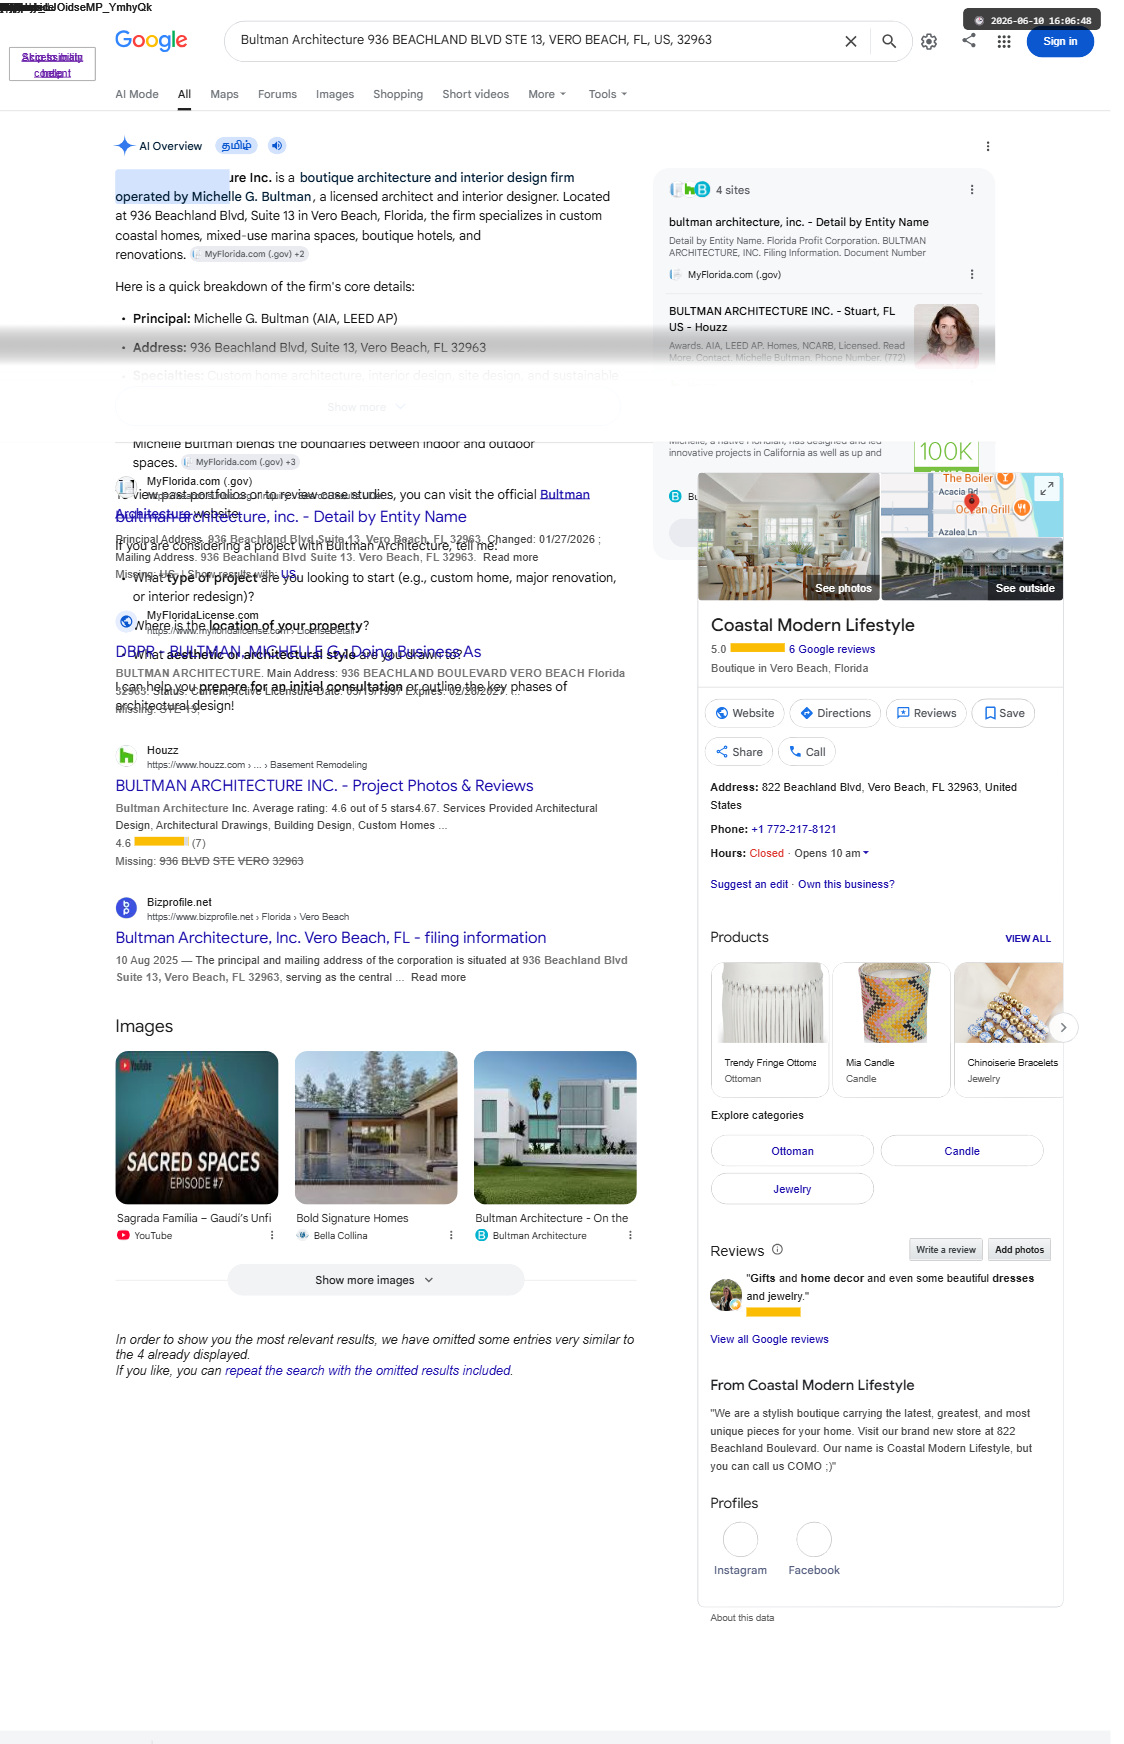Click Add photos button
The height and width of the screenshot is (1744, 1124).
click(1019, 1250)
